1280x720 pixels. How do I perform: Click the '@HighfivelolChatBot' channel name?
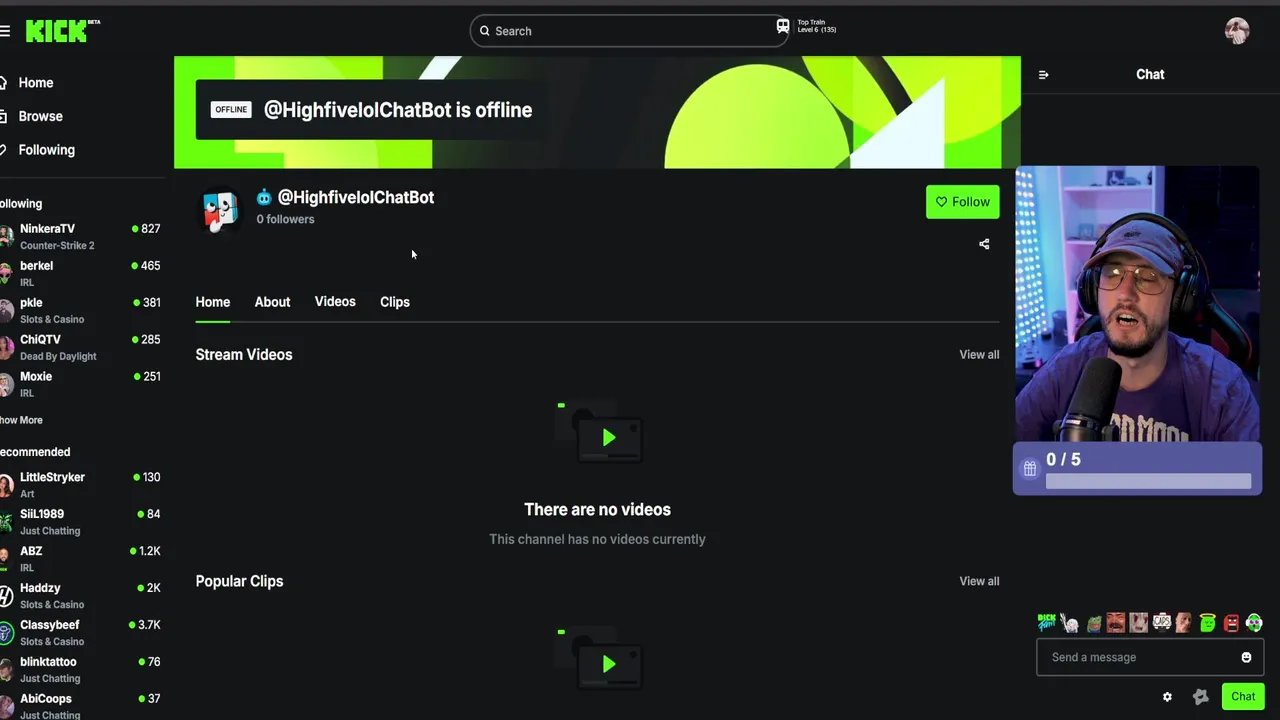pyautogui.click(x=356, y=197)
